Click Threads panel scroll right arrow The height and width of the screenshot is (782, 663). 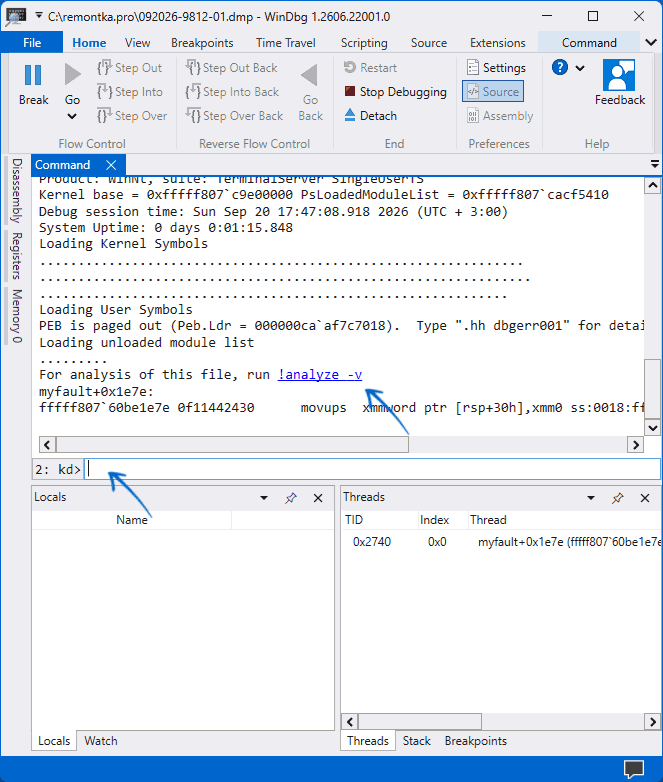point(653,722)
